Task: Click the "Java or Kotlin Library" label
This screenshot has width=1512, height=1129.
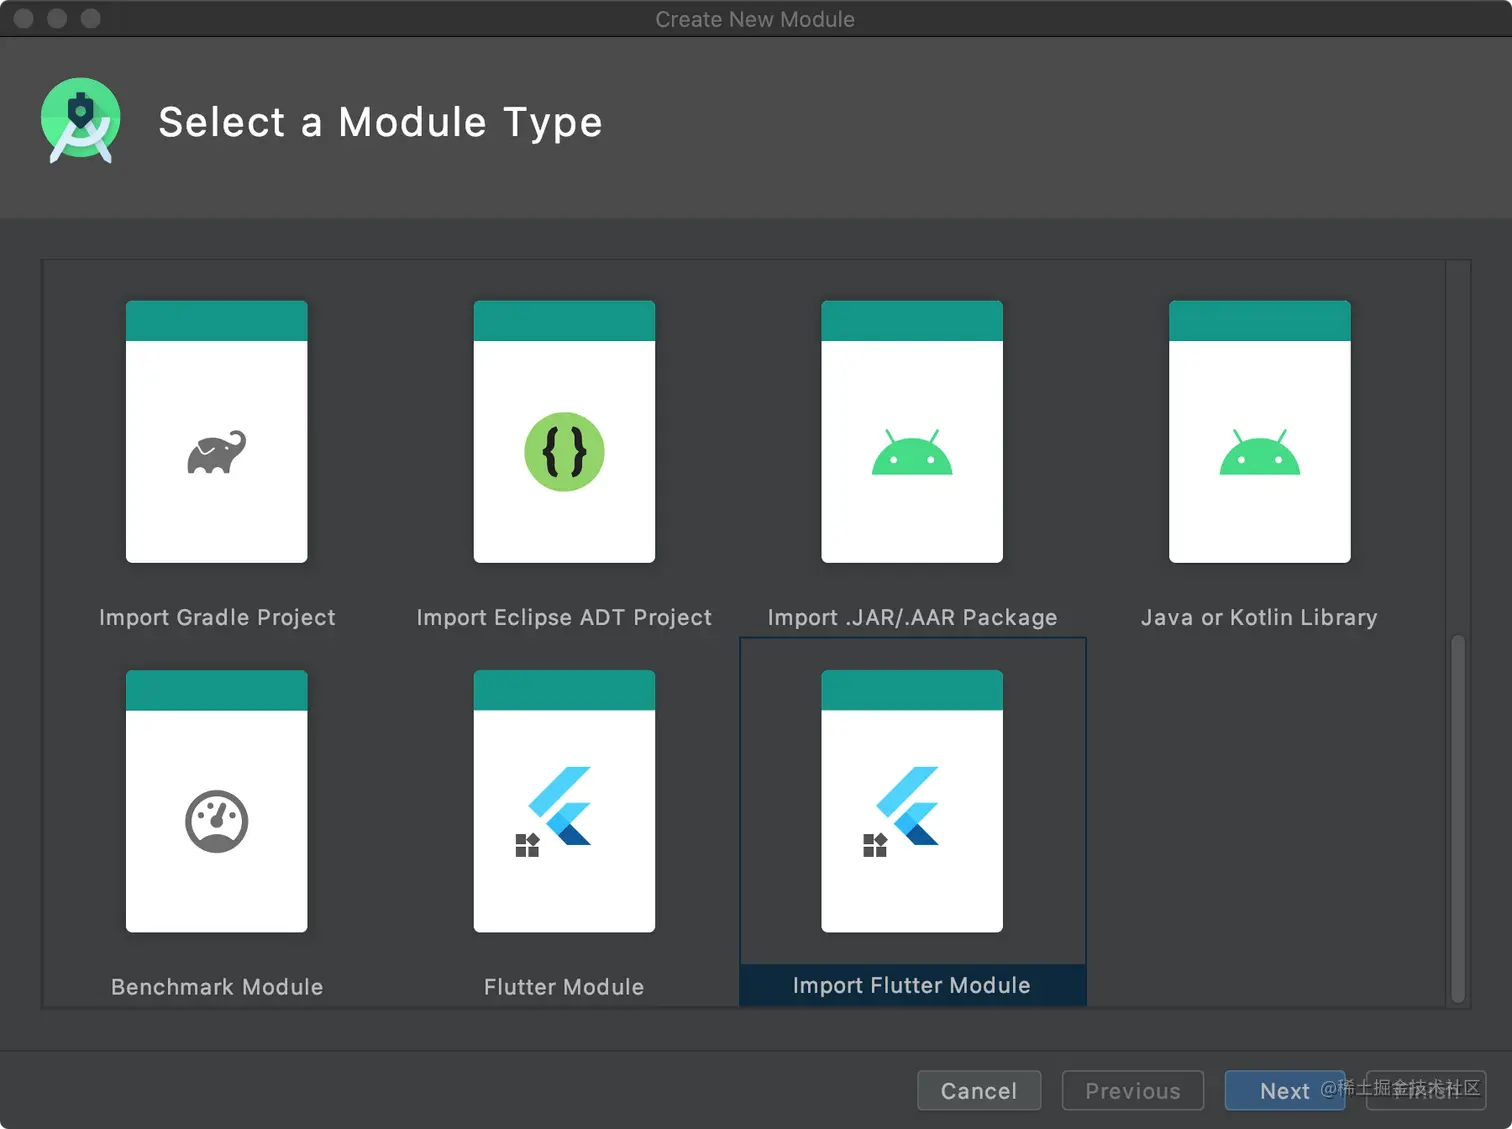Action: tap(1259, 617)
